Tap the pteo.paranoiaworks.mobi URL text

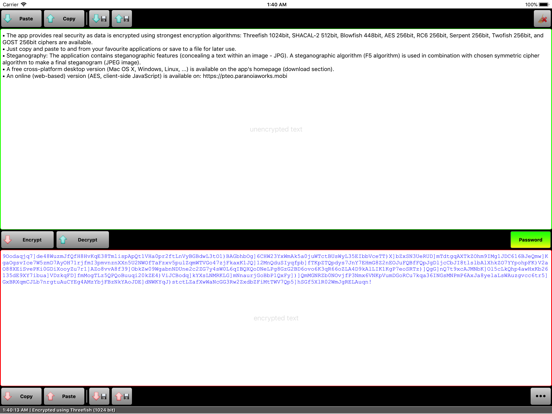(245, 76)
